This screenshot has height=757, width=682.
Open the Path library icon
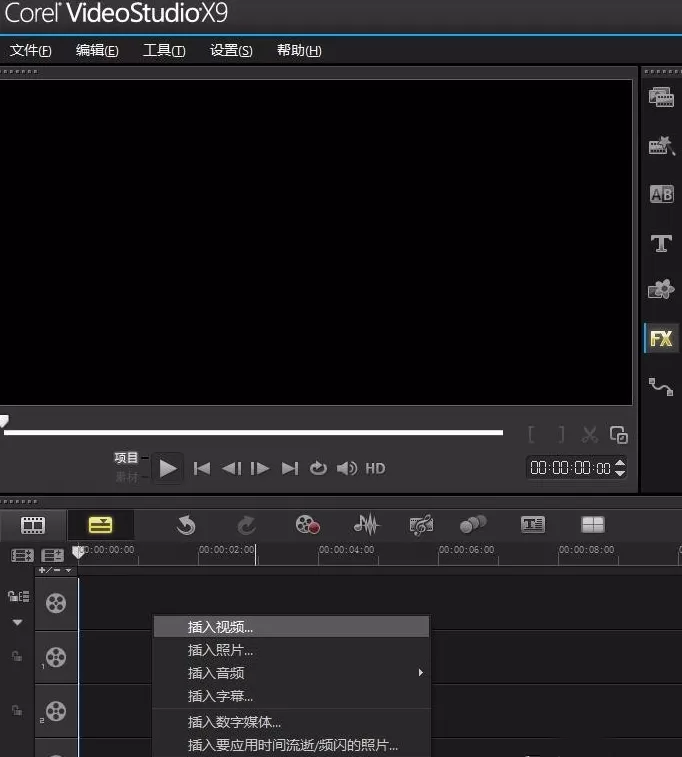pyautogui.click(x=661, y=387)
